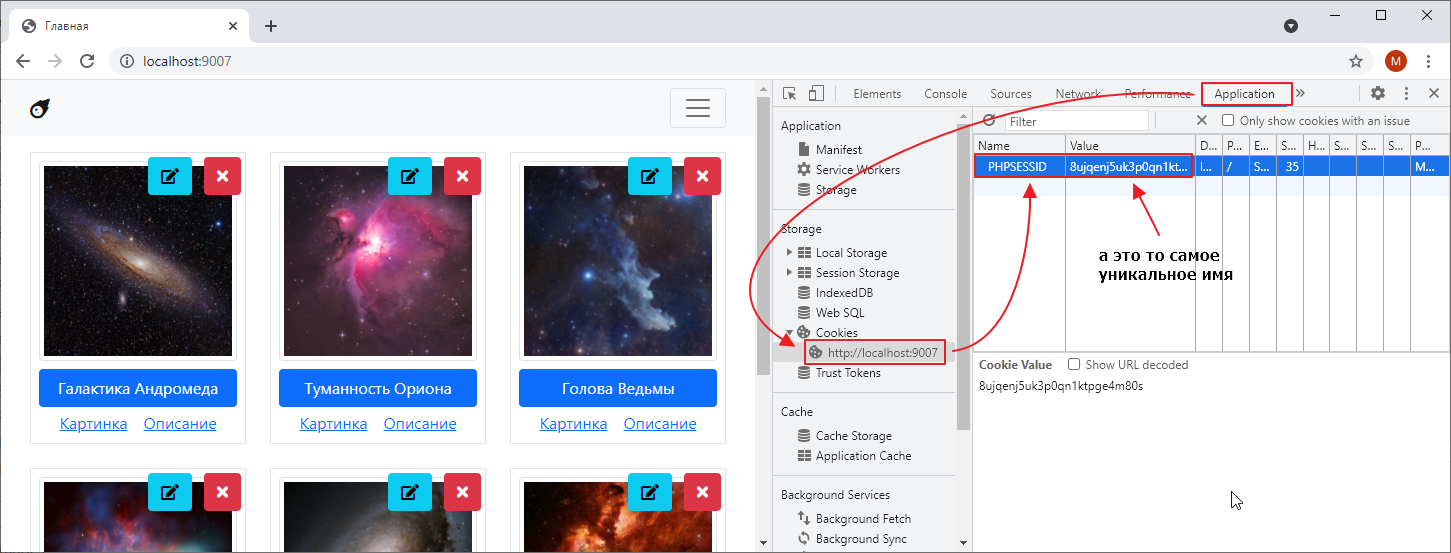Image resolution: width=1451 pixels, height=553 pixels.
Task: Delete the Туманность Ориона card
Action: (462, 176)
